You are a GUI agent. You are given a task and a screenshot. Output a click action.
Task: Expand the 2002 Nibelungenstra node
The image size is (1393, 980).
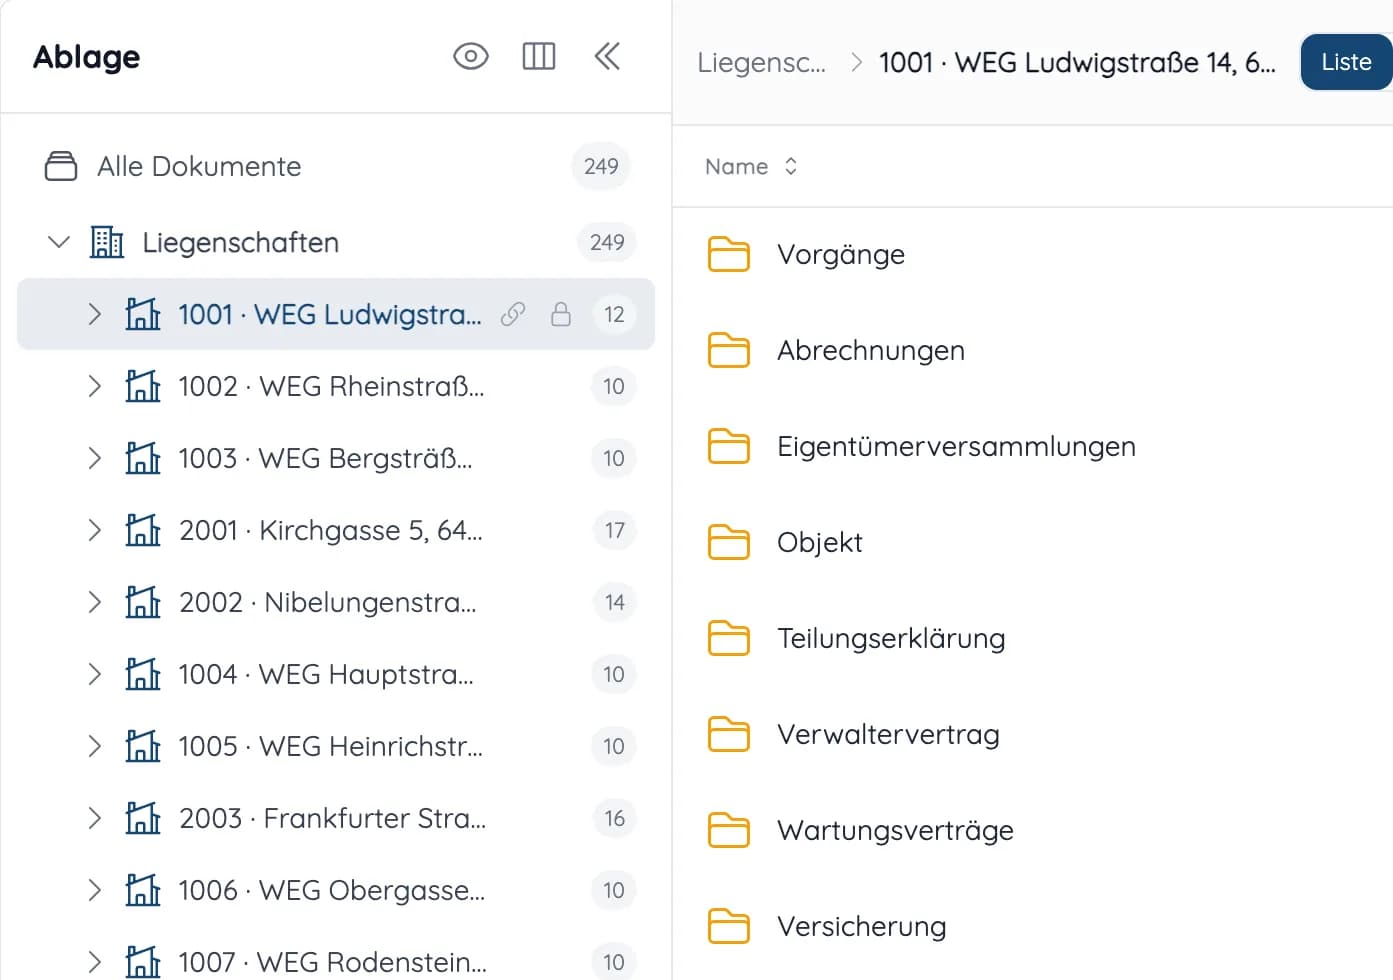pos(94,602)
